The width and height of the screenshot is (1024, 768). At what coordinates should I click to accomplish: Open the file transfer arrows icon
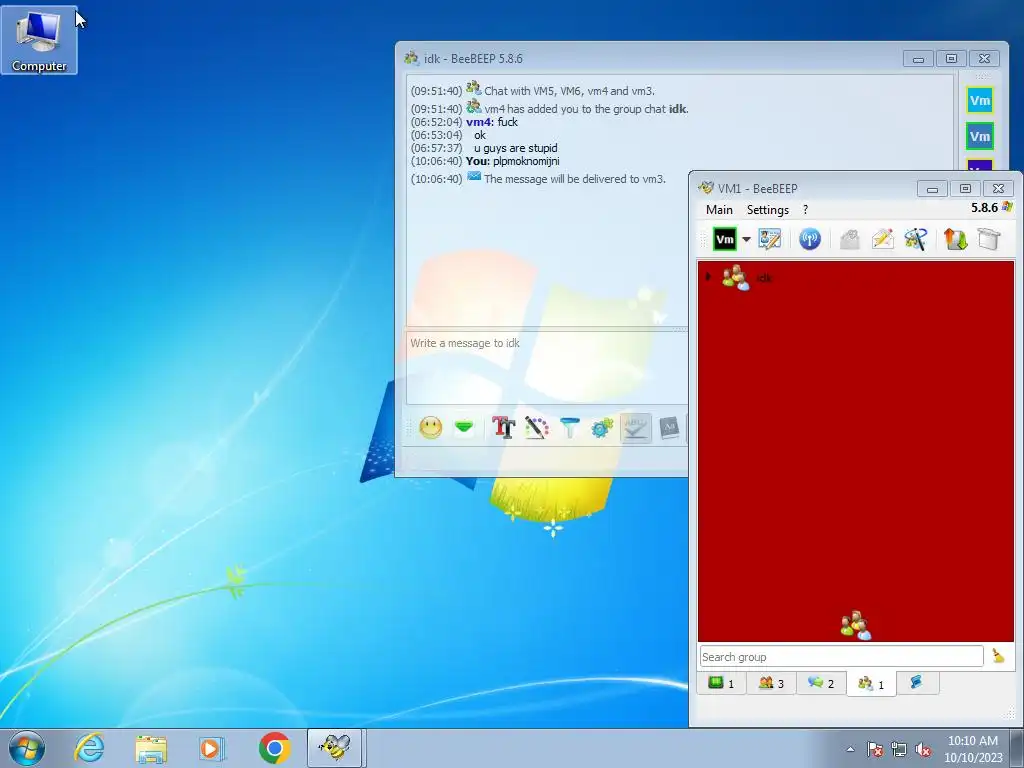(955, 239)
